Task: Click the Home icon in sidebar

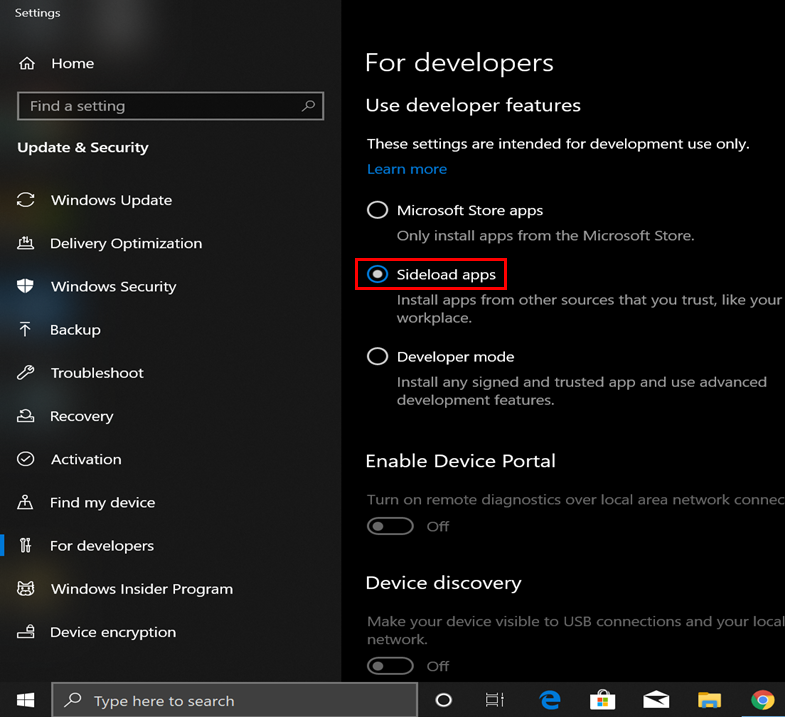Action: point(27,64)
